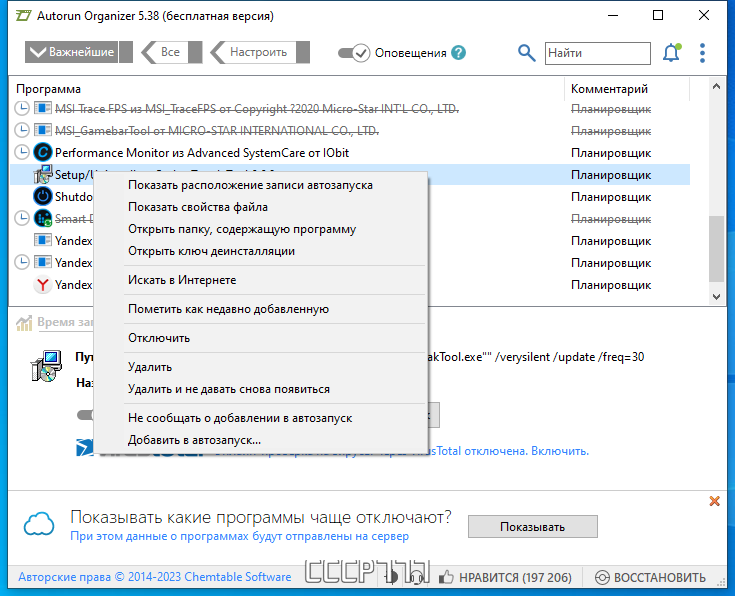Click the thumbs-up Нравится icon
The image size is (735, 596).
446,577
